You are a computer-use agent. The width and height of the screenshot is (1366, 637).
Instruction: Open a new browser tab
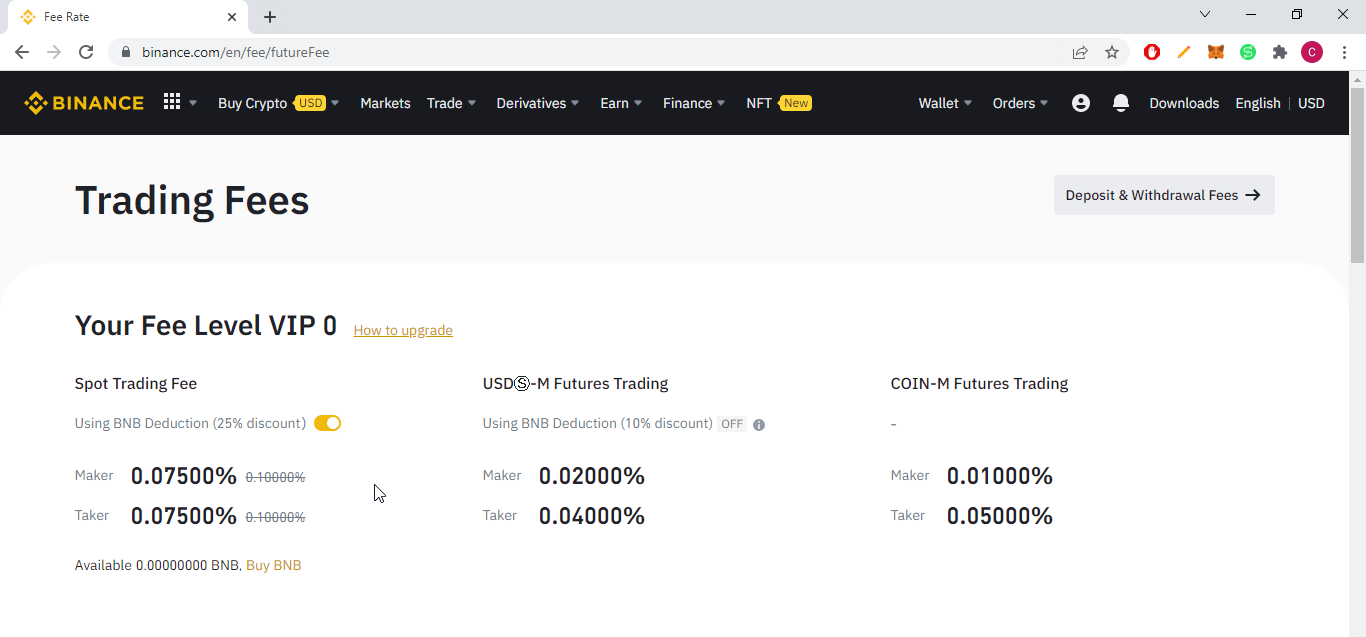[x=270, y=17]
